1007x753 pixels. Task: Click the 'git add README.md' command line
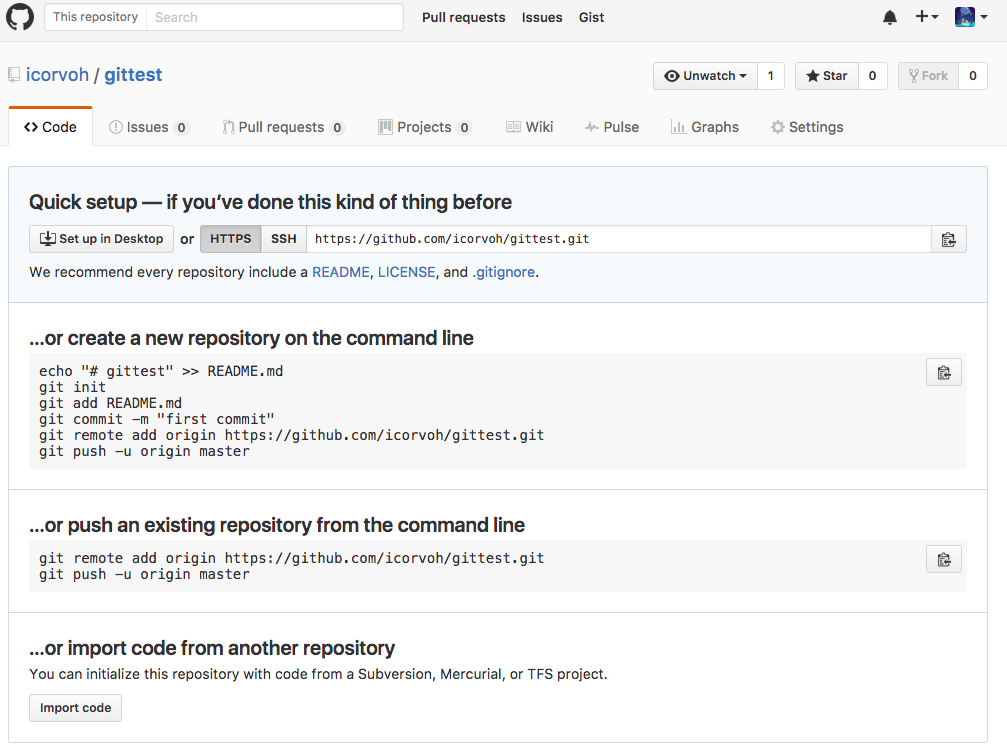pyautogui.click(x=110, y=403)
